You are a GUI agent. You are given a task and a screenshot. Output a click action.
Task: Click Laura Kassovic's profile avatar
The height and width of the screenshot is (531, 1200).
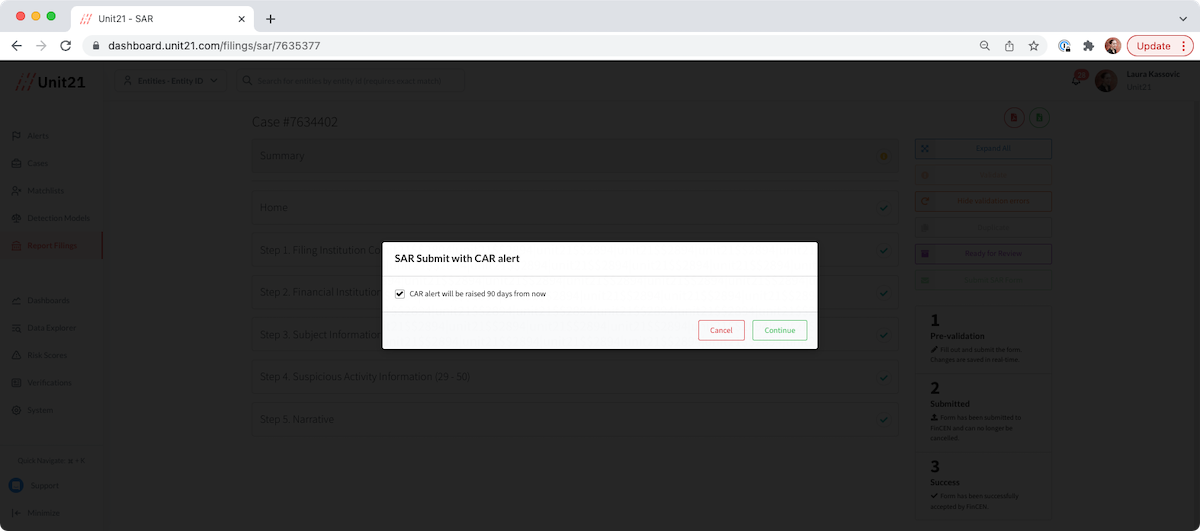pyautogui.click(x=1105, y=81)
